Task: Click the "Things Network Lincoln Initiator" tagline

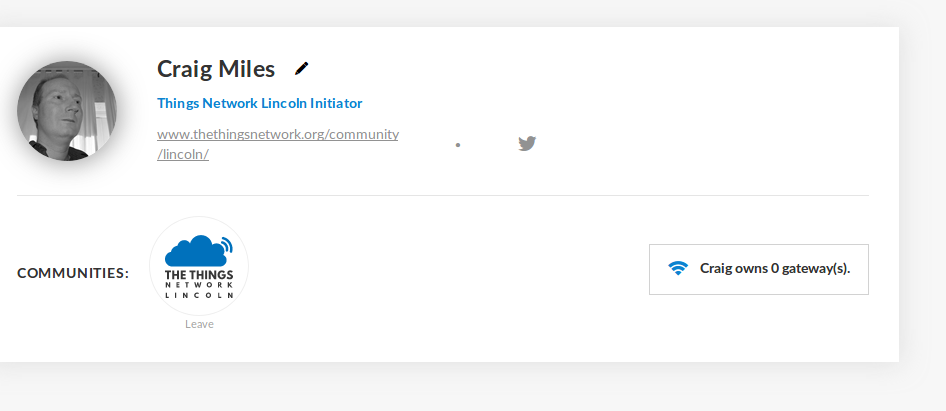Action: (x=259, y=103)
